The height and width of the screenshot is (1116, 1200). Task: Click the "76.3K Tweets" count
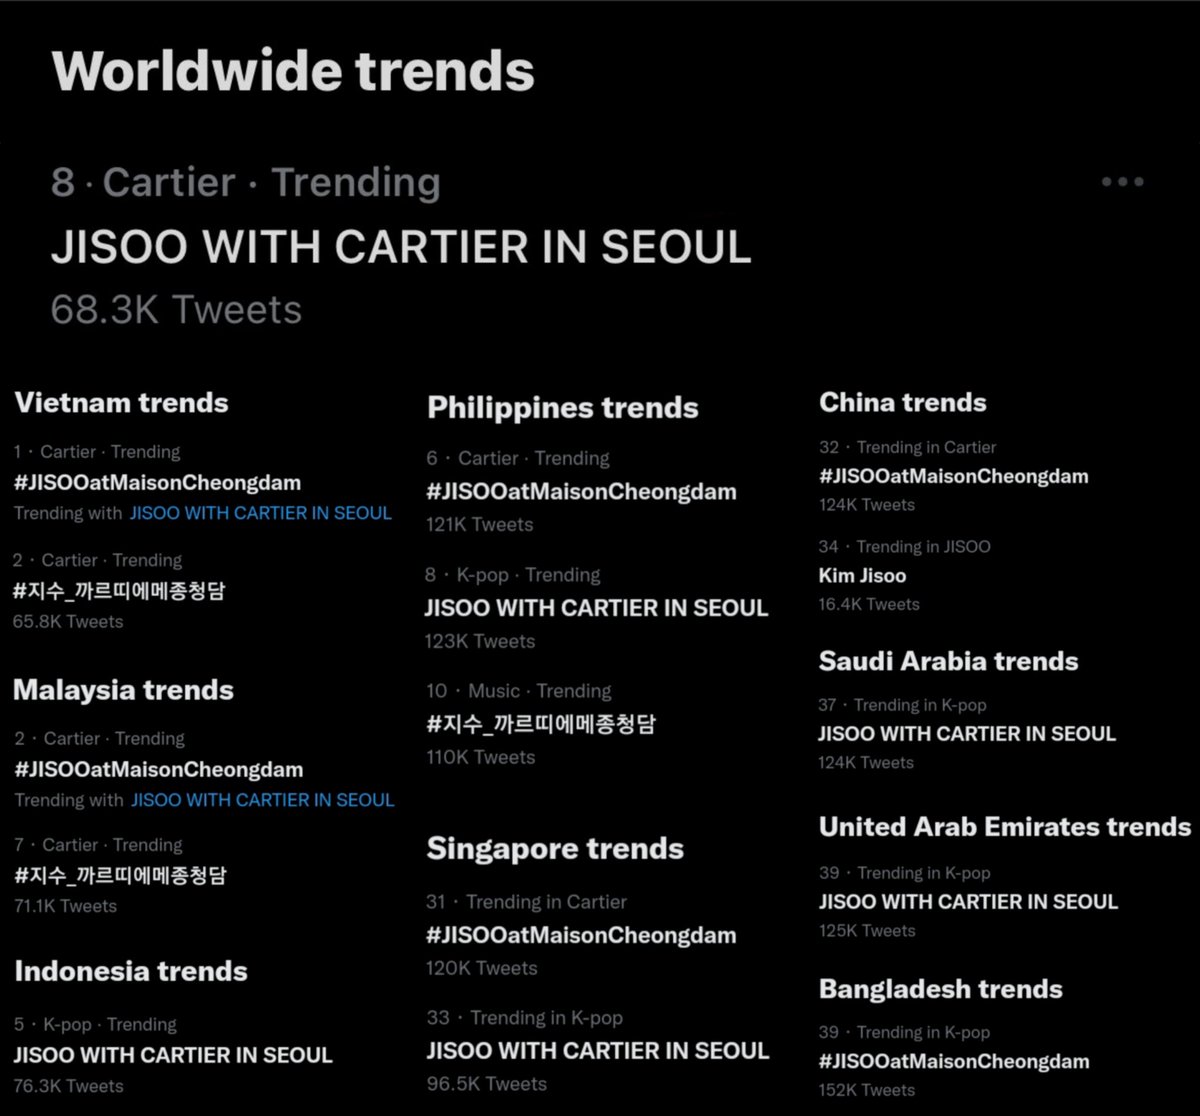tap(68, 1086)
